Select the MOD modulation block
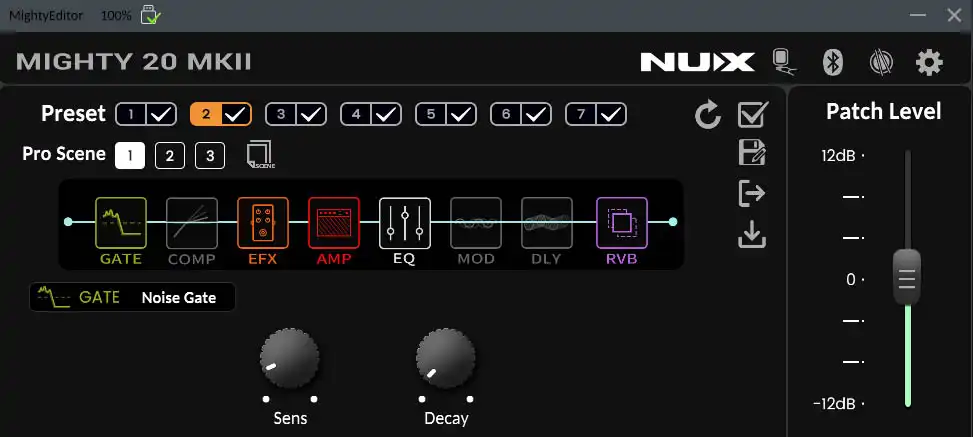 pos(476,223)
